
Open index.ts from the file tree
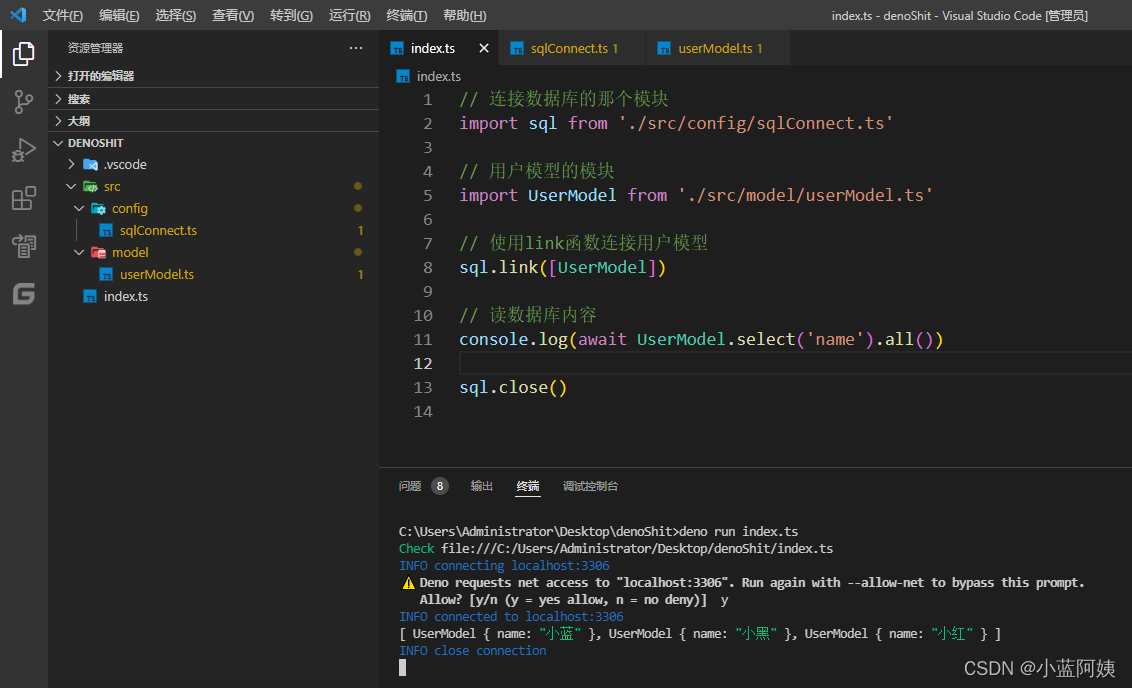126,297
